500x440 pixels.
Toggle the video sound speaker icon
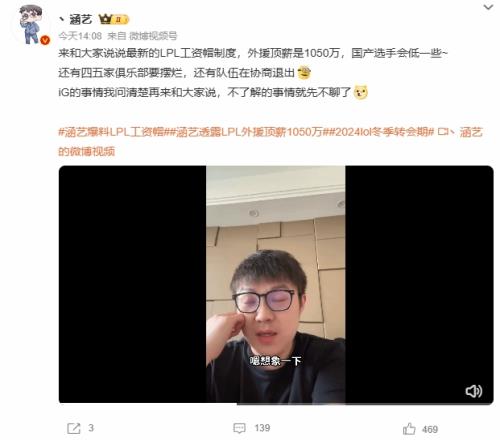click(473, 391)
